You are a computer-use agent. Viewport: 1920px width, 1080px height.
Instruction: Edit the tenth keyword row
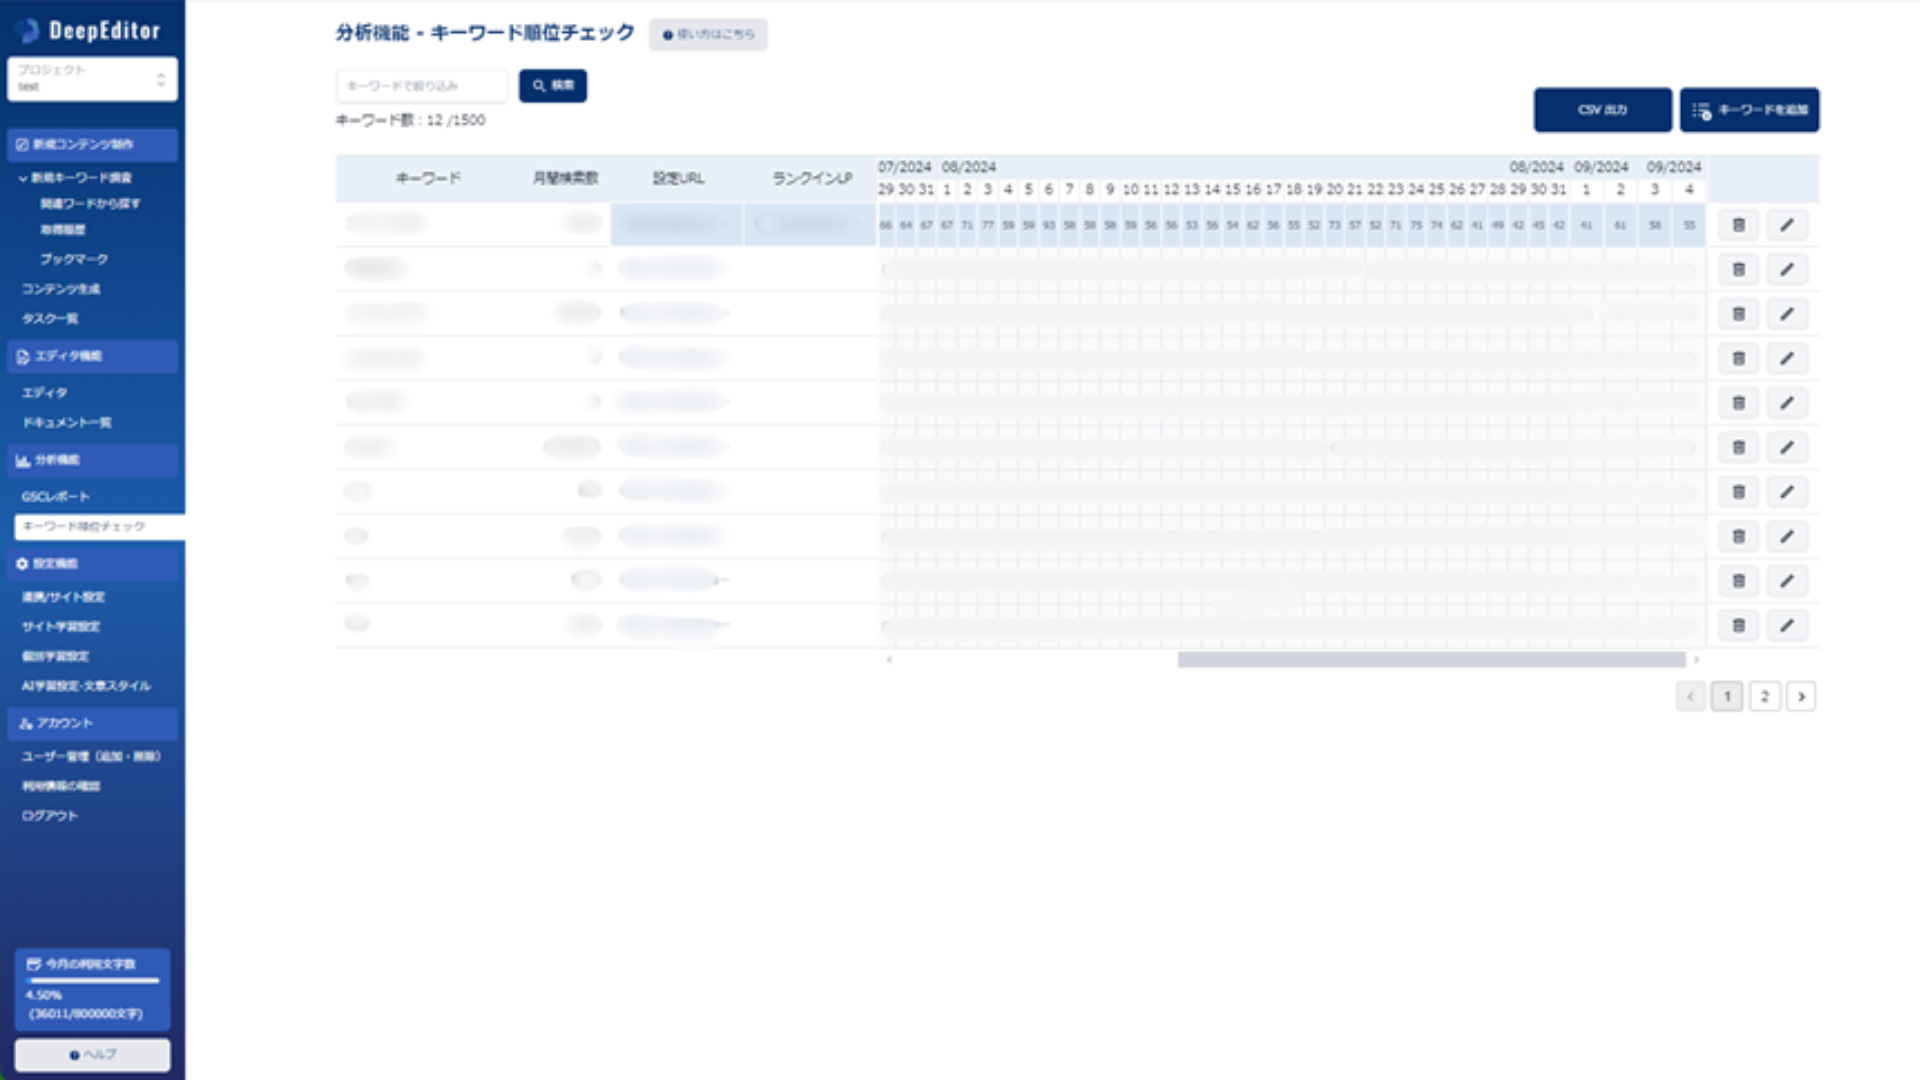[x=1787, y=625]
